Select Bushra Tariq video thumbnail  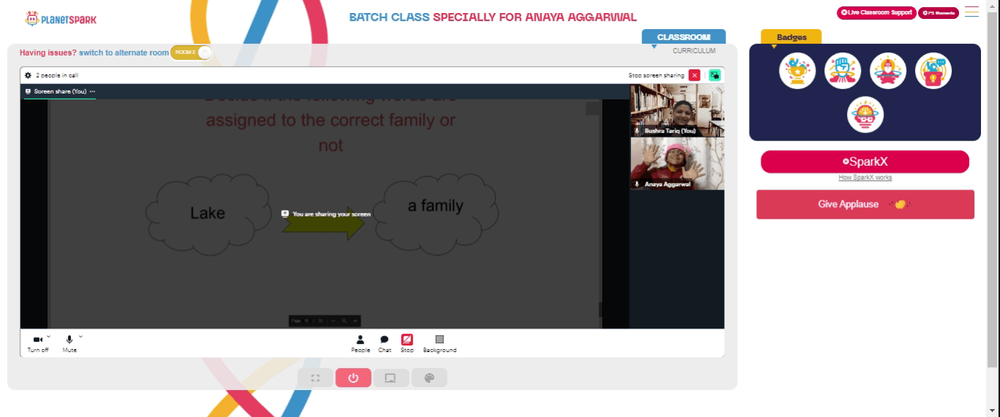pyautogui.click(x=677, y=110)
